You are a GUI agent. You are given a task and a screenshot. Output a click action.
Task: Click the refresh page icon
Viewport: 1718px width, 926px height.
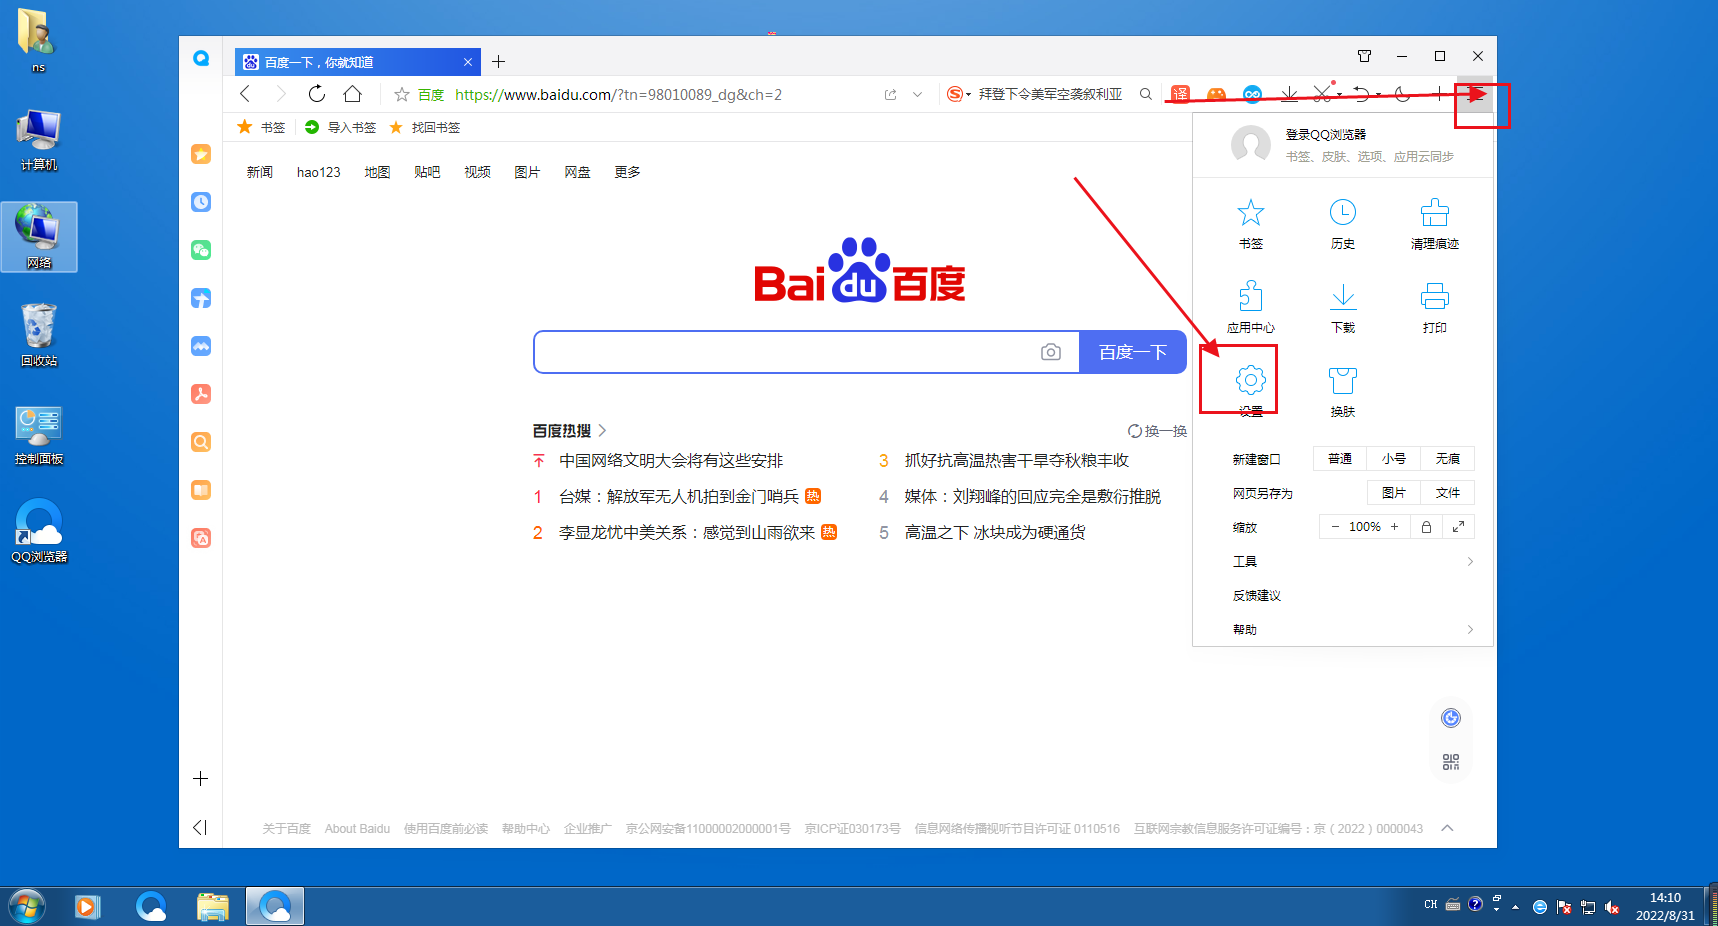coord(317,94)
